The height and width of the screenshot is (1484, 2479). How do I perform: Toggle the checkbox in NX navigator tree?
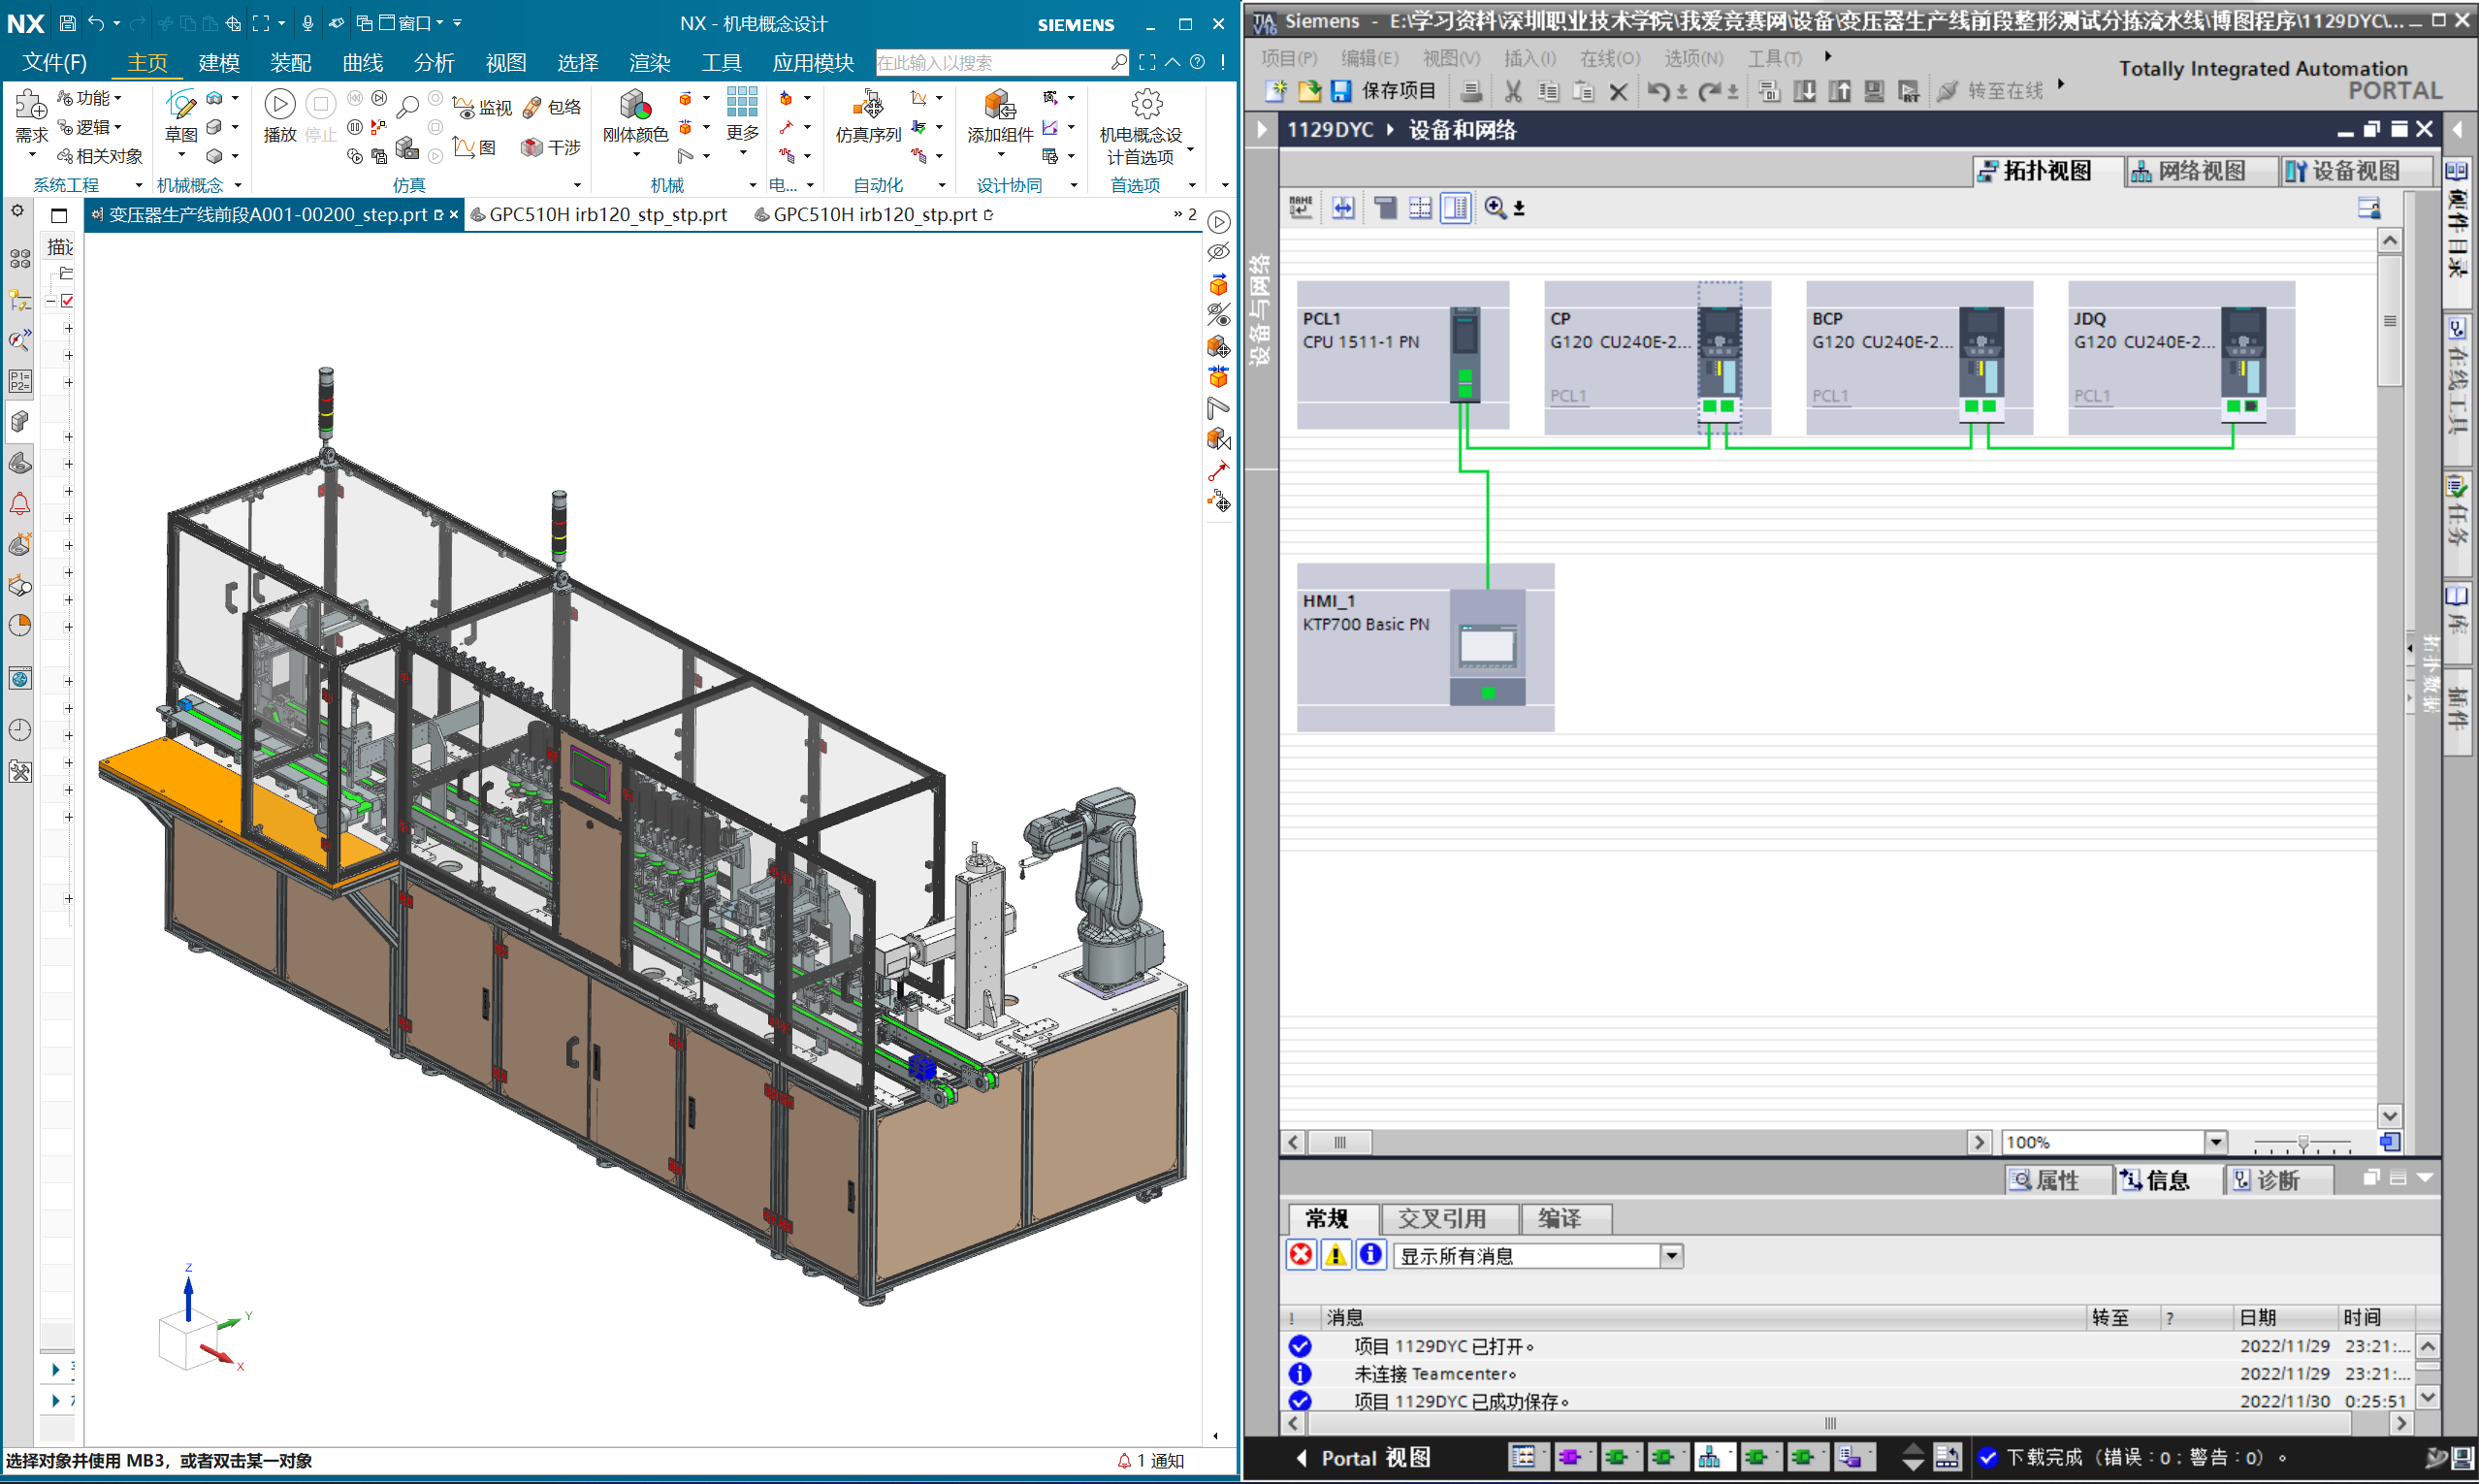point(67,301)
